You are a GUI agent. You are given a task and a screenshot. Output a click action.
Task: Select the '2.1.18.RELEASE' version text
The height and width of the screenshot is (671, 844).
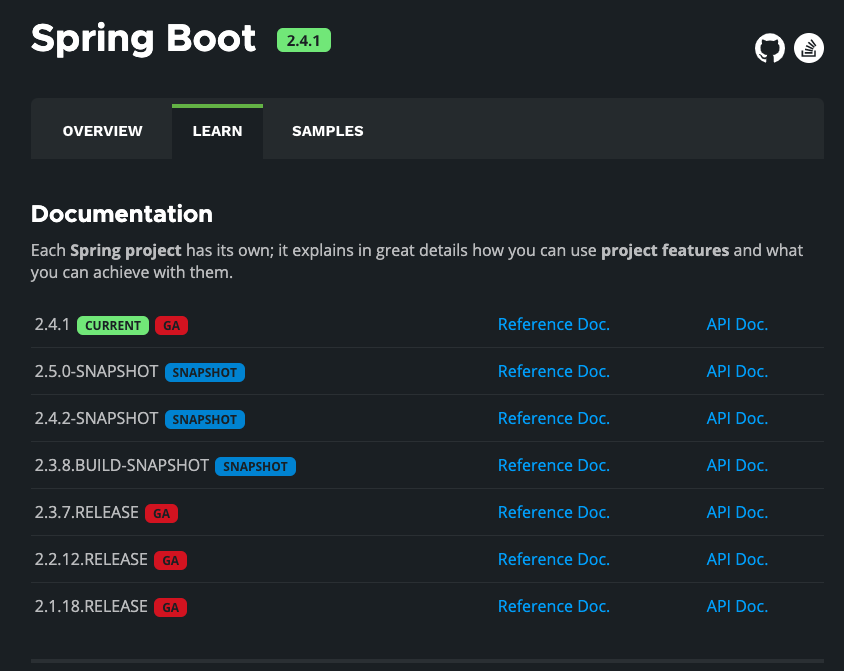point(91,606)
